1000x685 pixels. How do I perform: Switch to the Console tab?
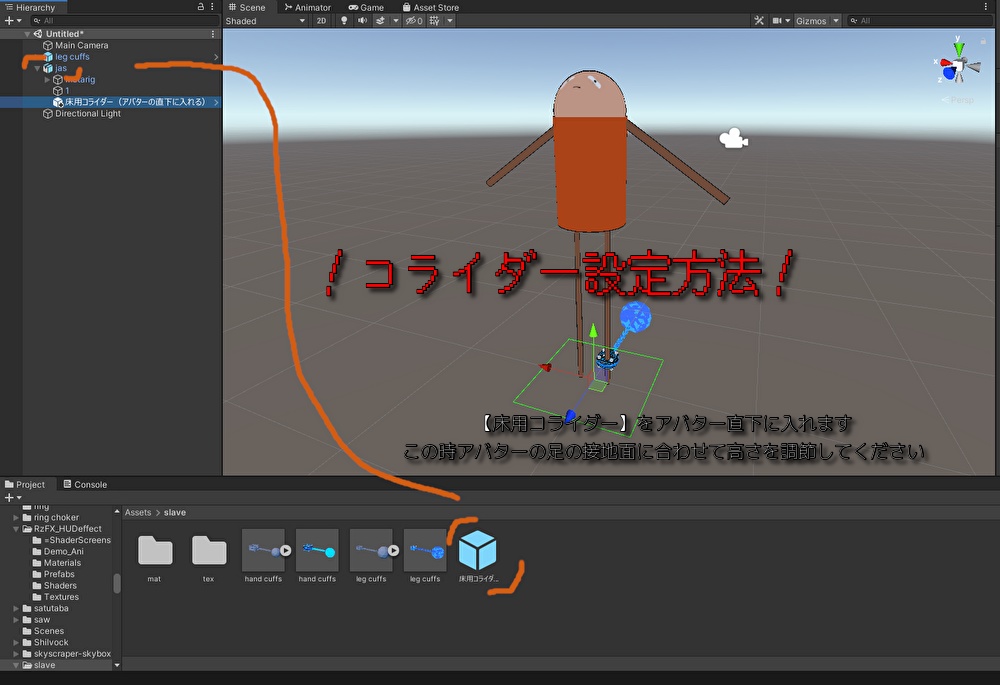pos(85,484)
